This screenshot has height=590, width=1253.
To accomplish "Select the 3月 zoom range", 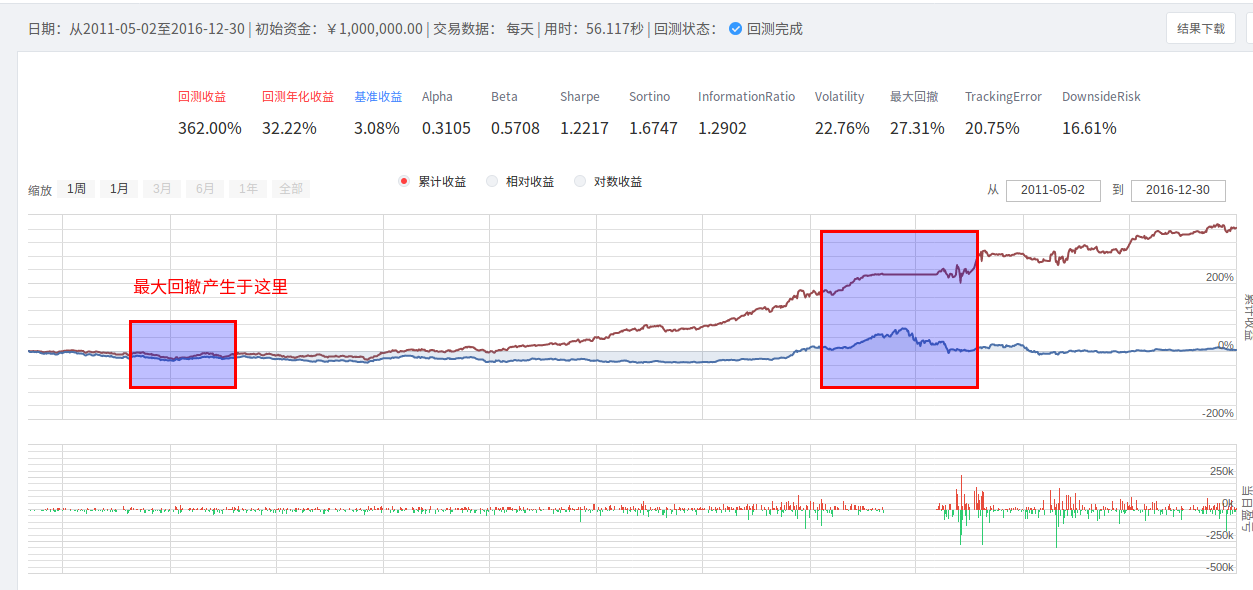I will (x=162, y=188).
